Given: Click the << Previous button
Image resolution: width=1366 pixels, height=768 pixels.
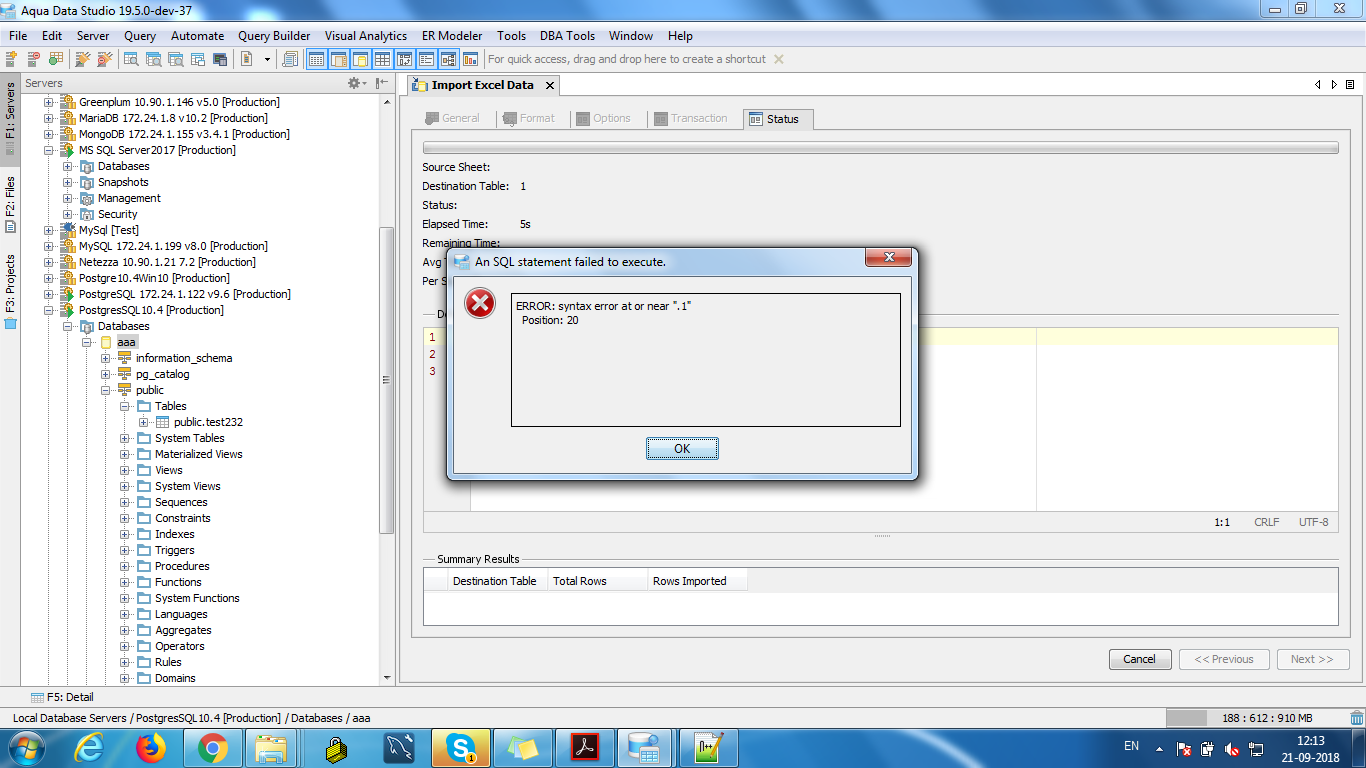Looking at the screenshot, I should coord(1224,659).
